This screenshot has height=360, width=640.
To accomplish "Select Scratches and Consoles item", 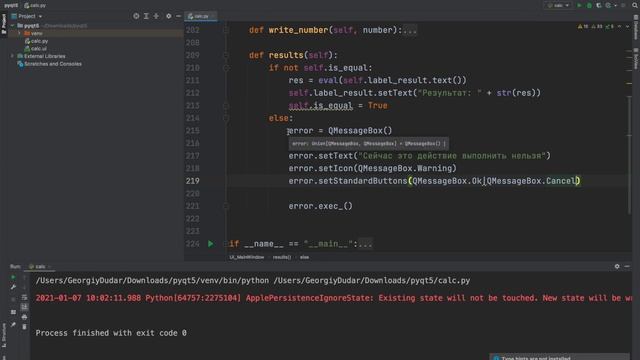I will pyautogui.click(x=49, y=64).
